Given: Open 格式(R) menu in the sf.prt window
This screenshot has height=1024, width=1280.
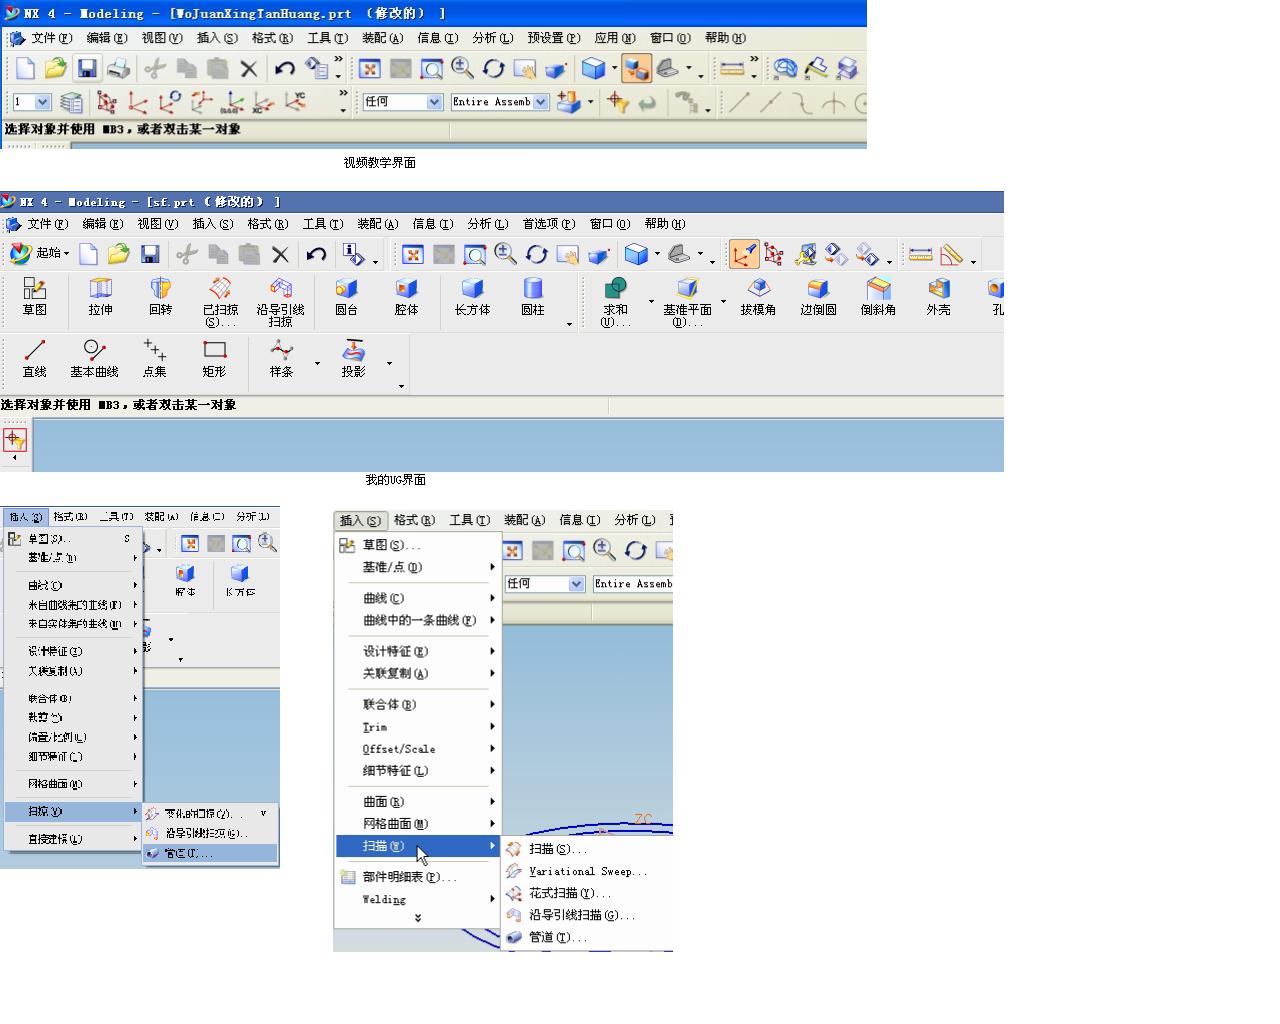Looking at the screenshot, I should coord(268,224).
